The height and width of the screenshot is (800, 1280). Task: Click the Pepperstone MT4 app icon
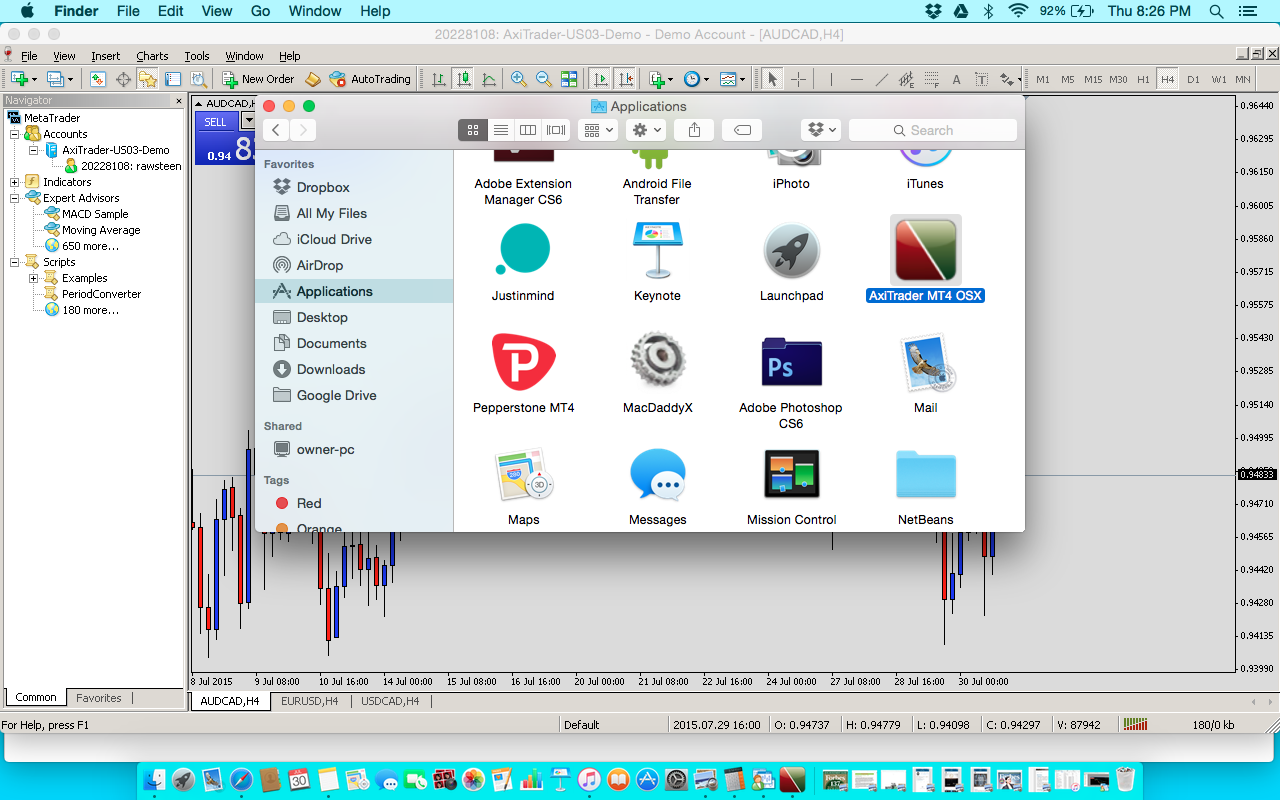(523, 362)
